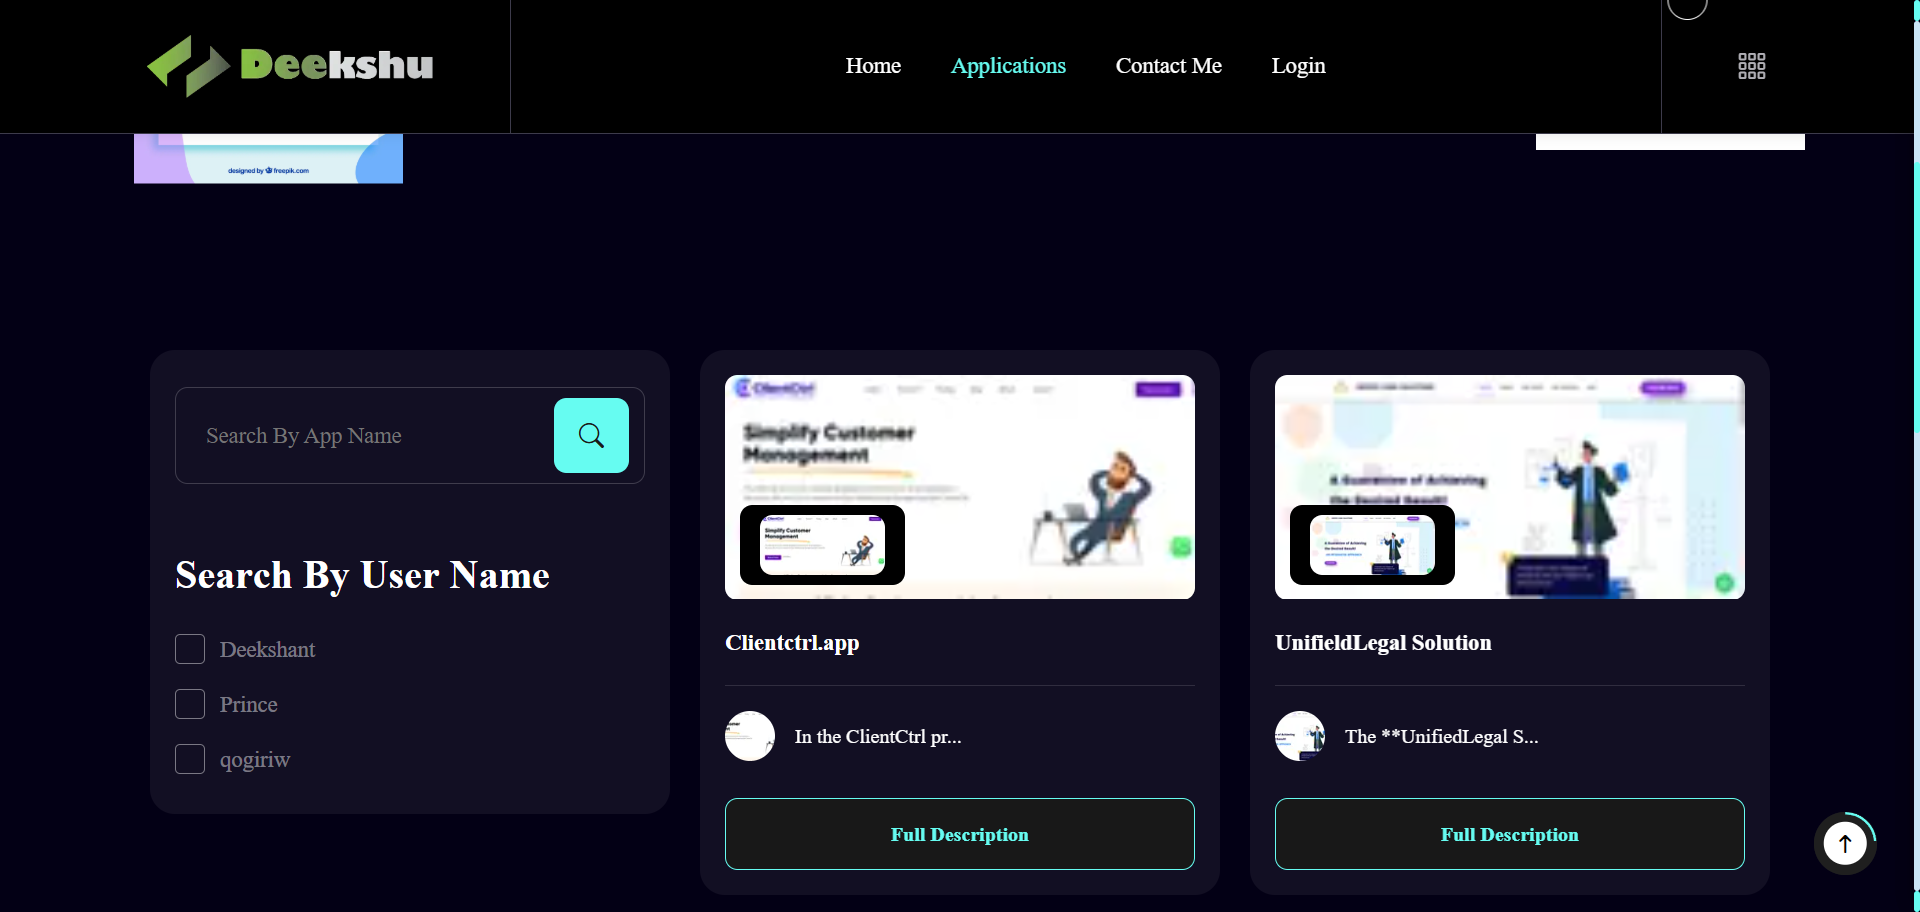Open Full Description for UnifieldLegal Solution

click(1509, 834)
